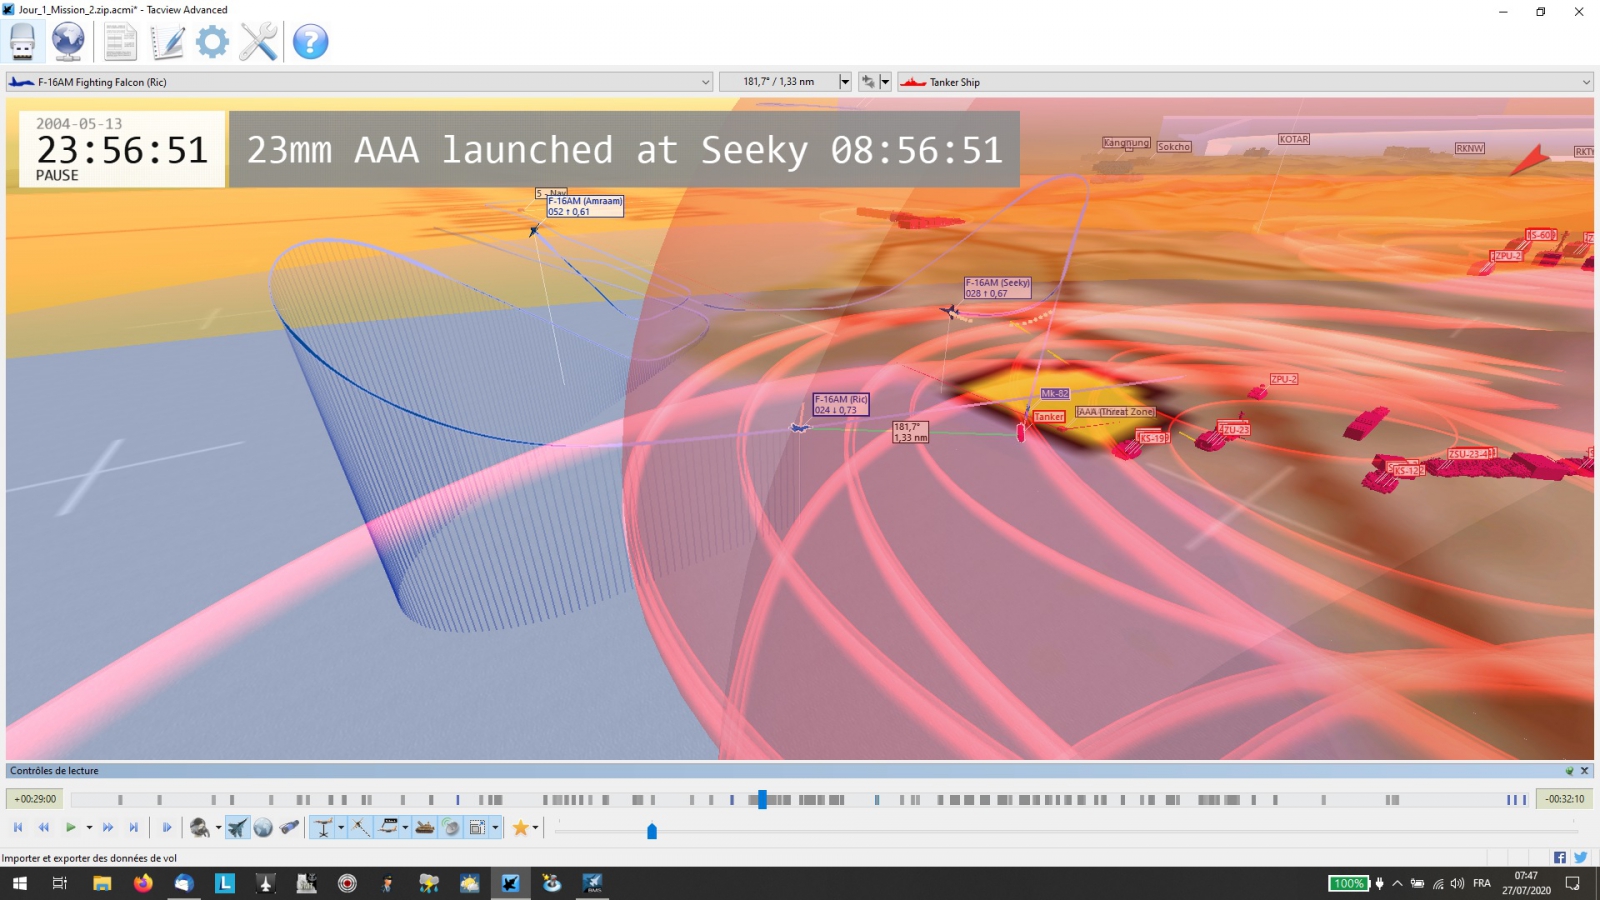Screen dimensions: 1600x900
Task: Click the 181,7° / 1,33 nm bearing field
Action: click(x=779, y=82)
